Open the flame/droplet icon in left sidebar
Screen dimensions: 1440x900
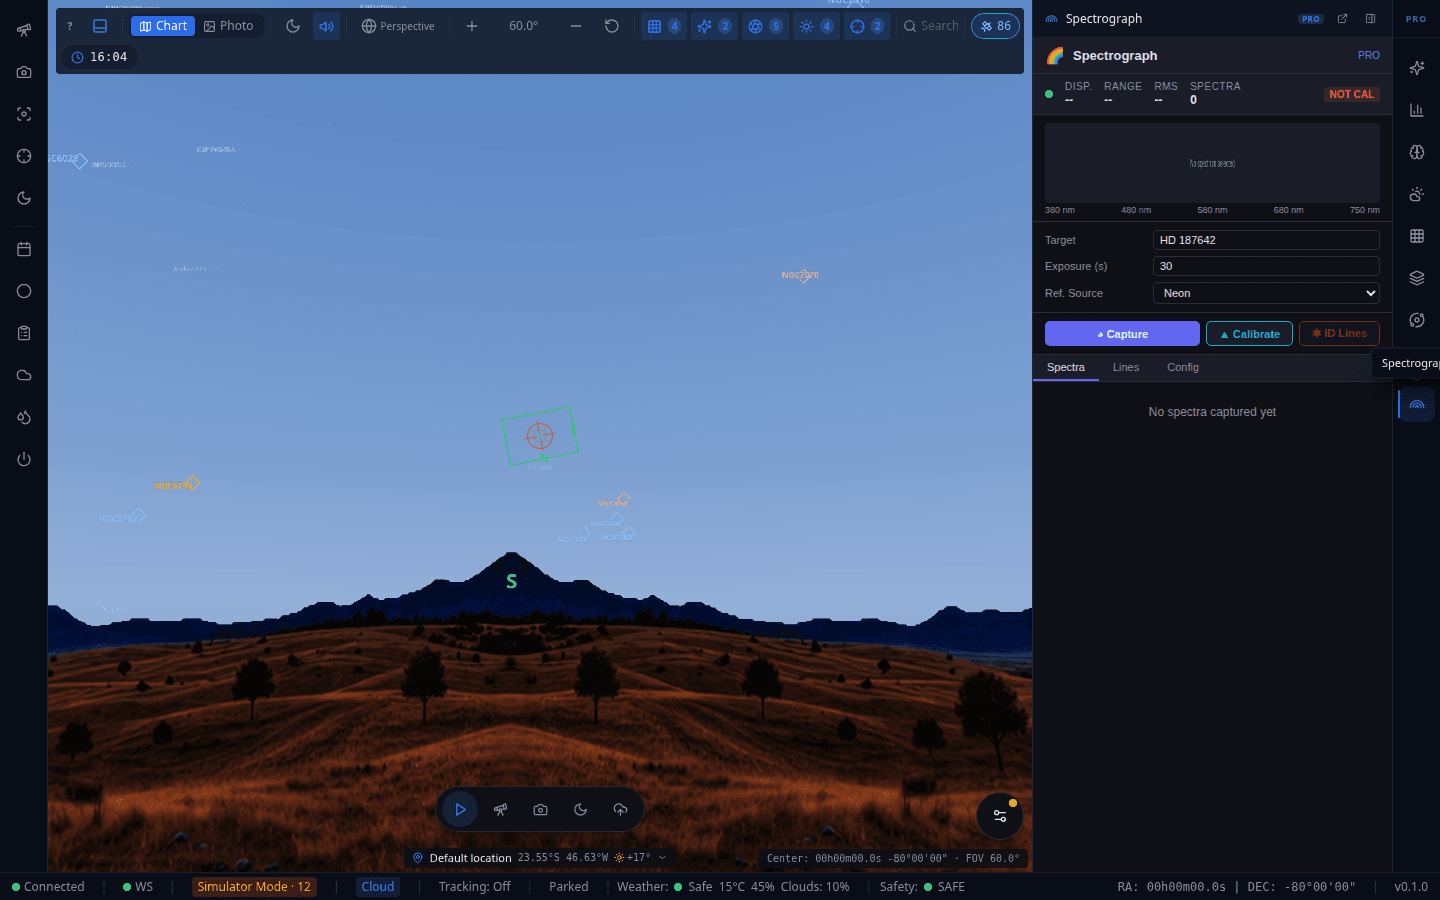pos(24,417)
